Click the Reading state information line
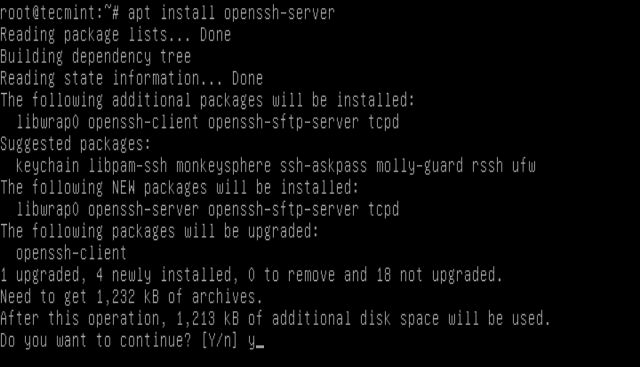Screen dimensions: 640x367 (131, 78)
